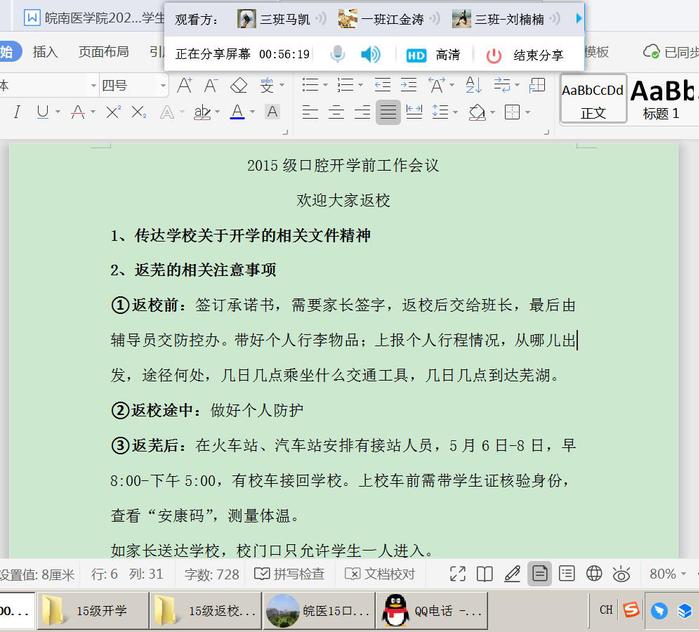Switch to the 页面布局 tab
Image resolution: width=699 pixels, height=632 pixels.
click(103, 51)
